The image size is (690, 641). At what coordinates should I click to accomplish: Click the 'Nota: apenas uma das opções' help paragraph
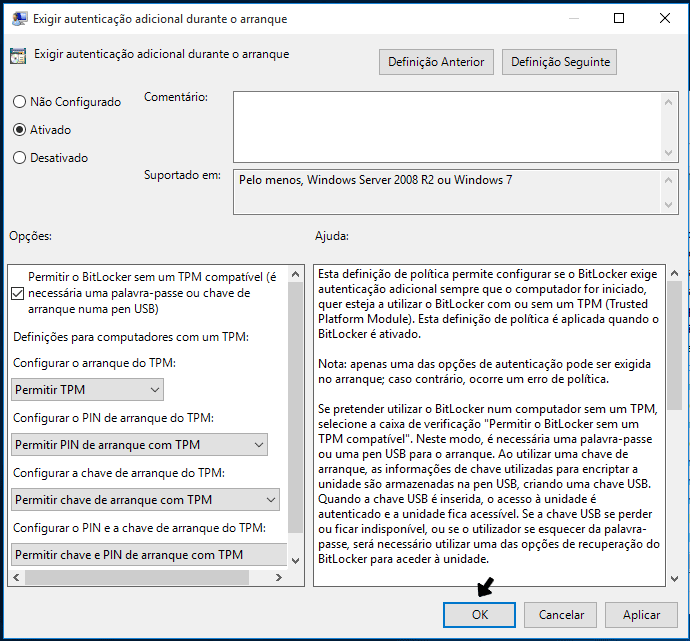484,372
